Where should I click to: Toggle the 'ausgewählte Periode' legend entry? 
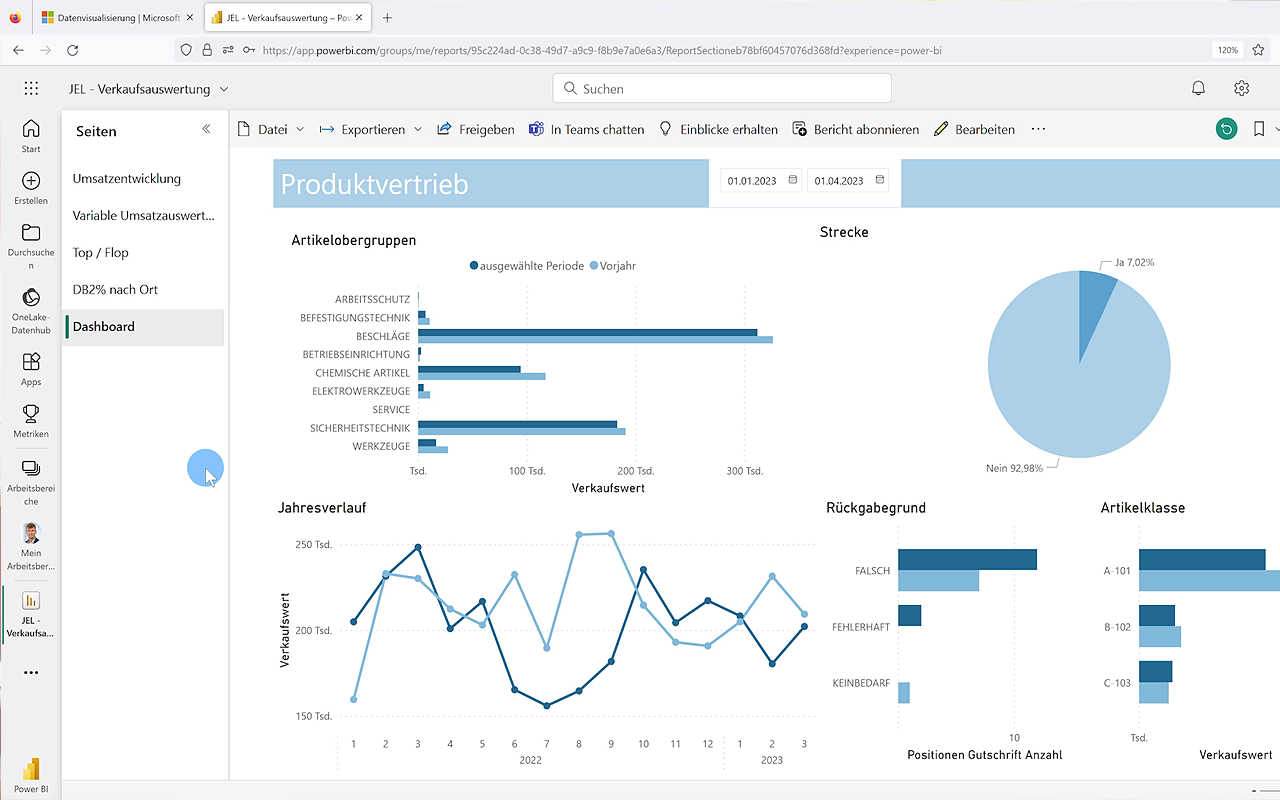point(527,266)
